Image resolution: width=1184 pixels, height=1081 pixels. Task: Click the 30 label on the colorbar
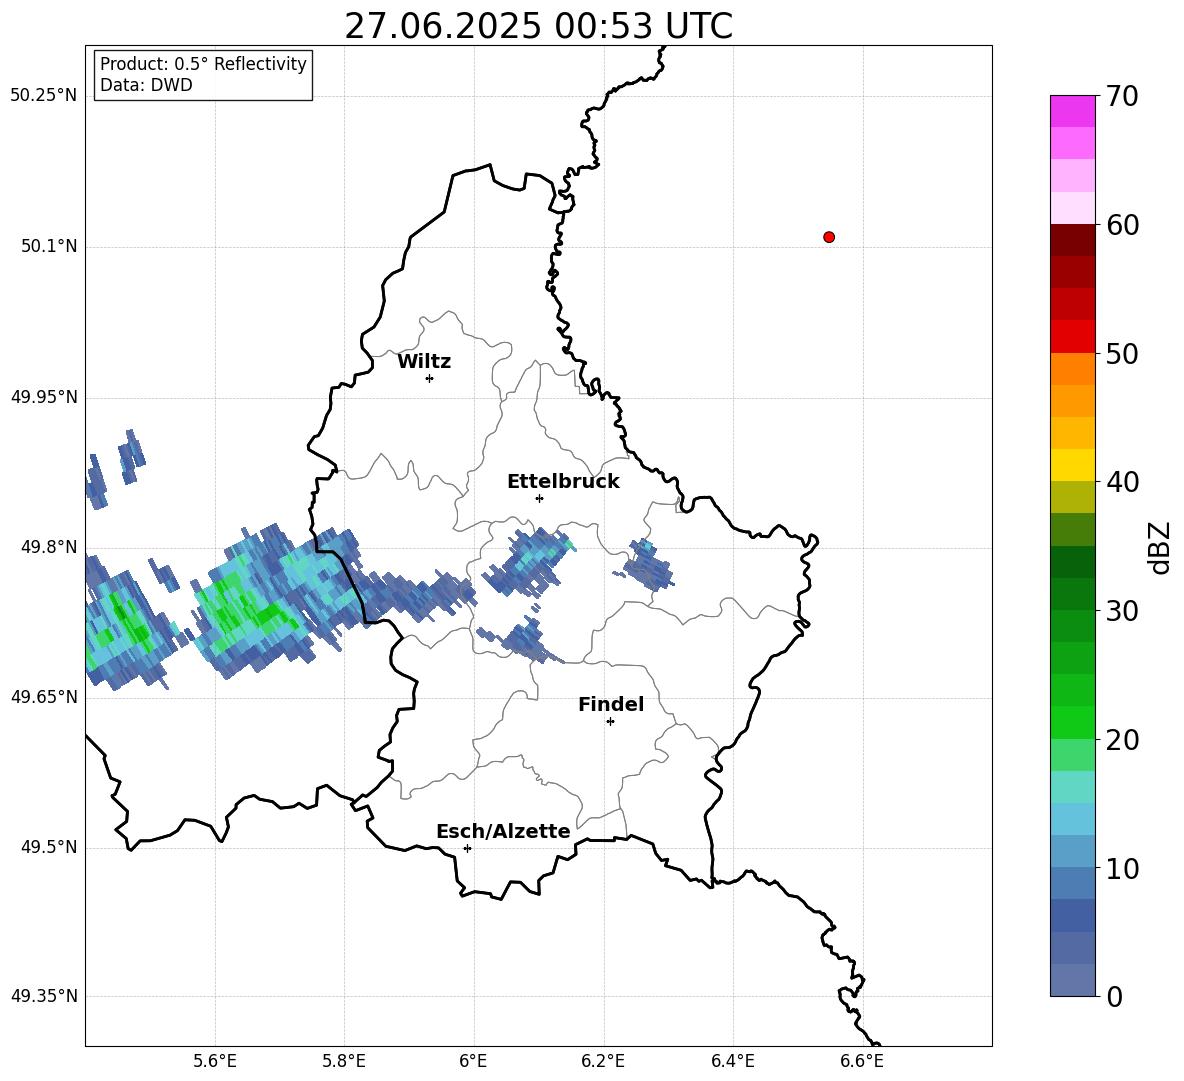coord(1122,611)
